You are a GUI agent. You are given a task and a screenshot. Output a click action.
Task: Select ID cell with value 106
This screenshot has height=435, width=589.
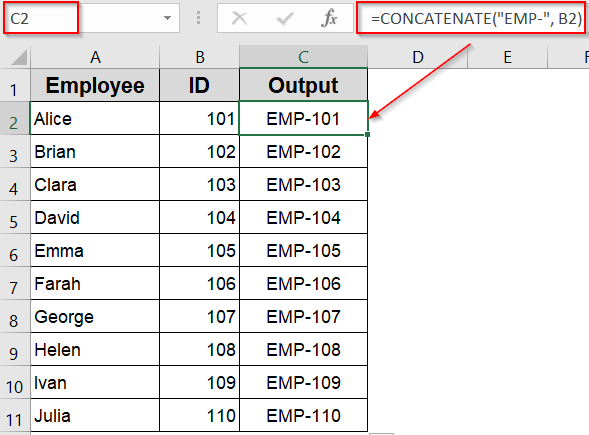pos(199,284)
